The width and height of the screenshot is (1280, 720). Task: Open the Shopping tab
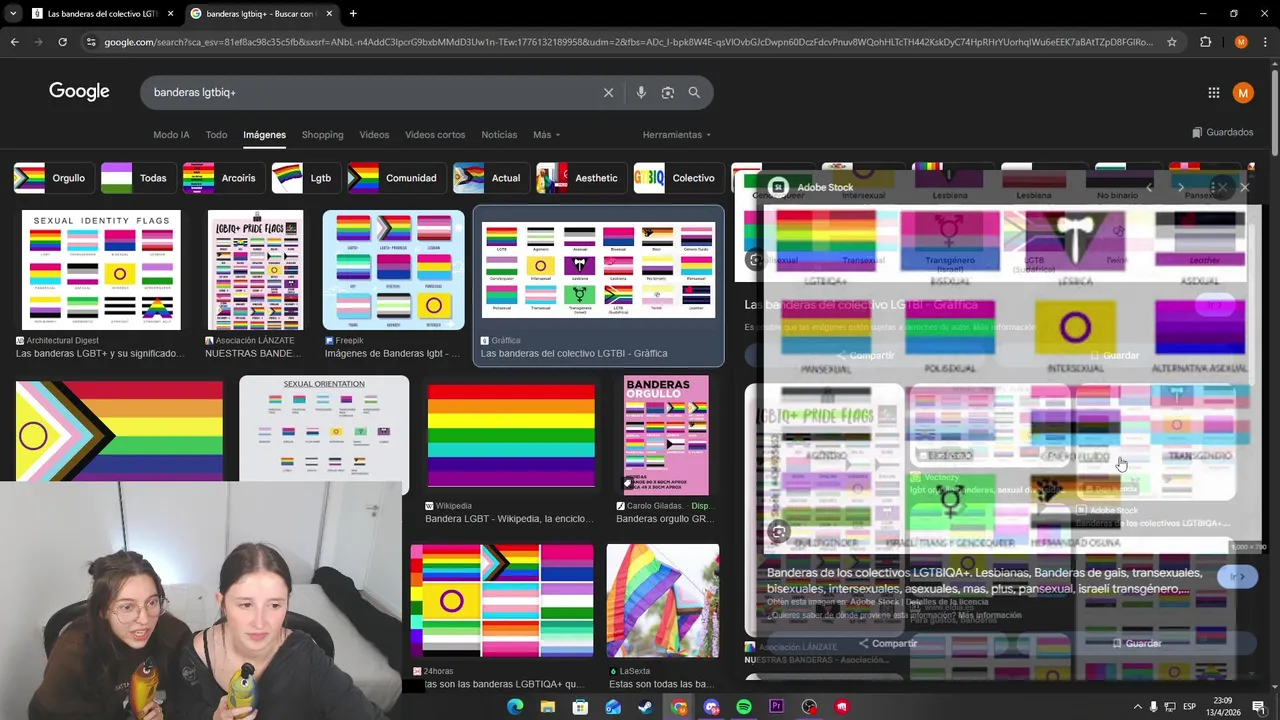coord(322,135)
